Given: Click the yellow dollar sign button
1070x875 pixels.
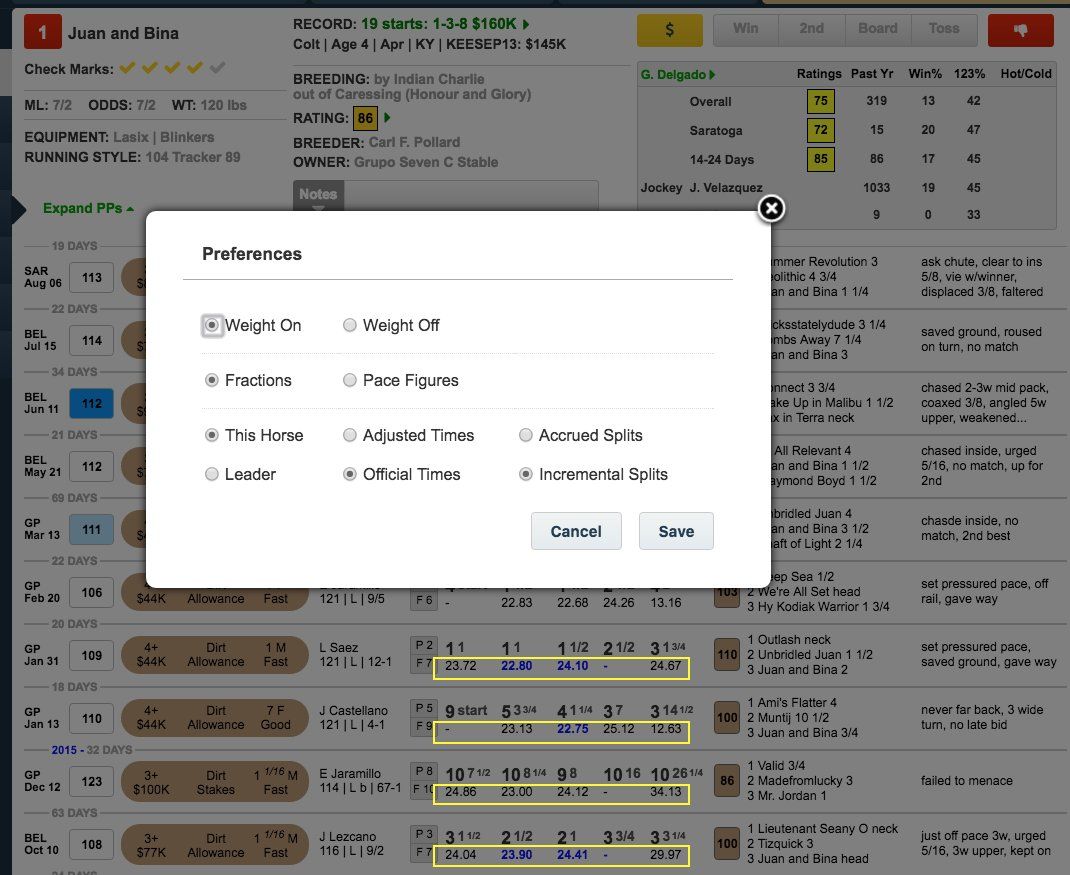Looking at the screenshot, I should (669, 30).
